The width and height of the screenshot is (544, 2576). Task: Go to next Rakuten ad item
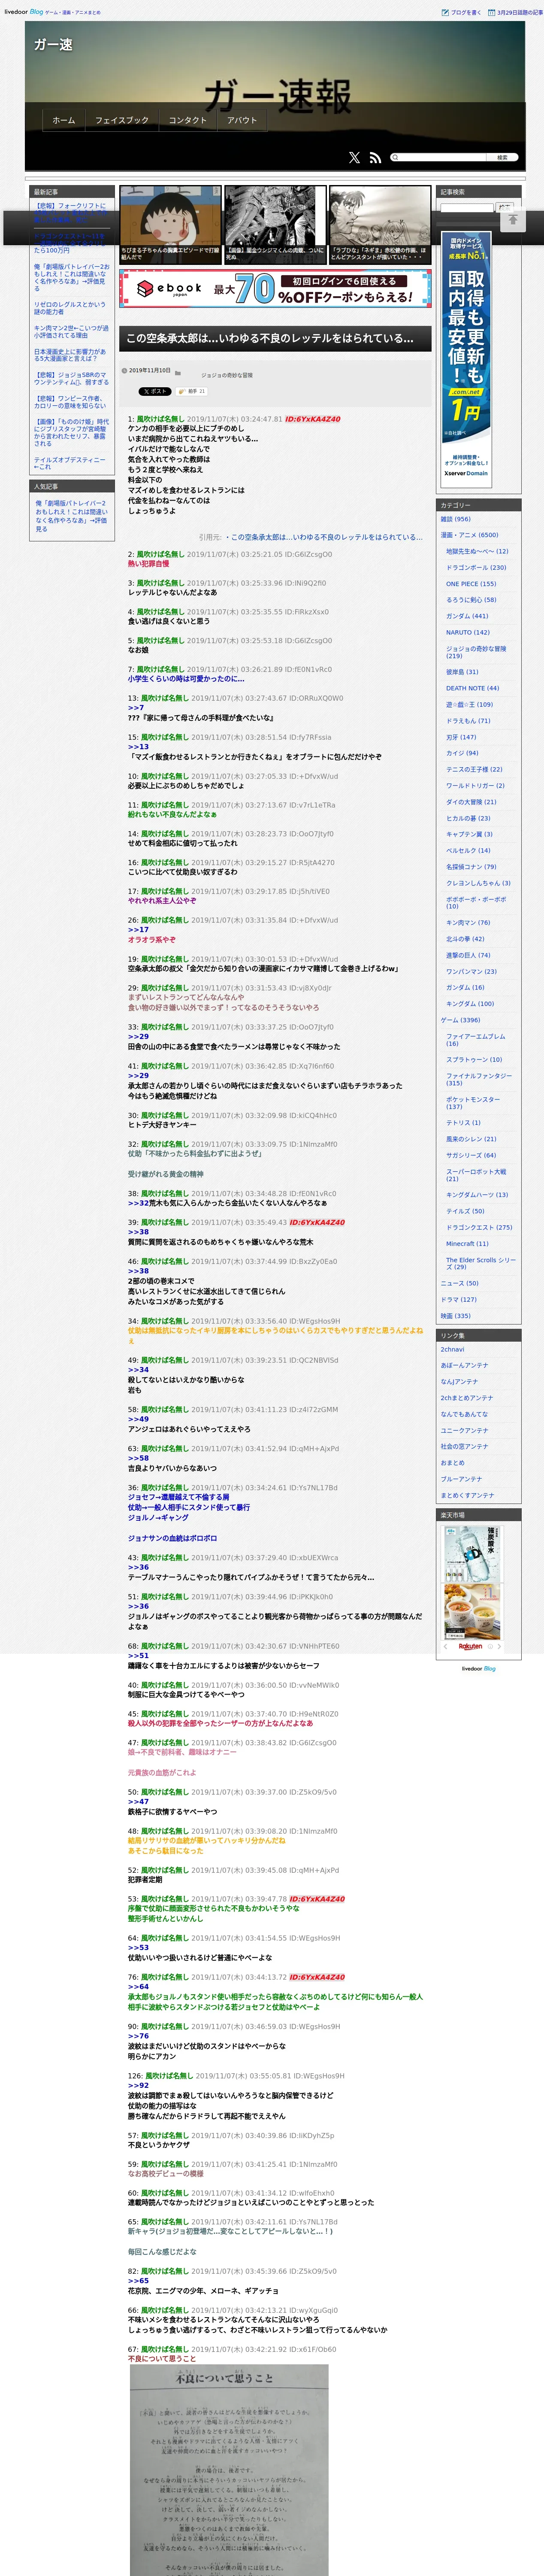coord(498,1646)
